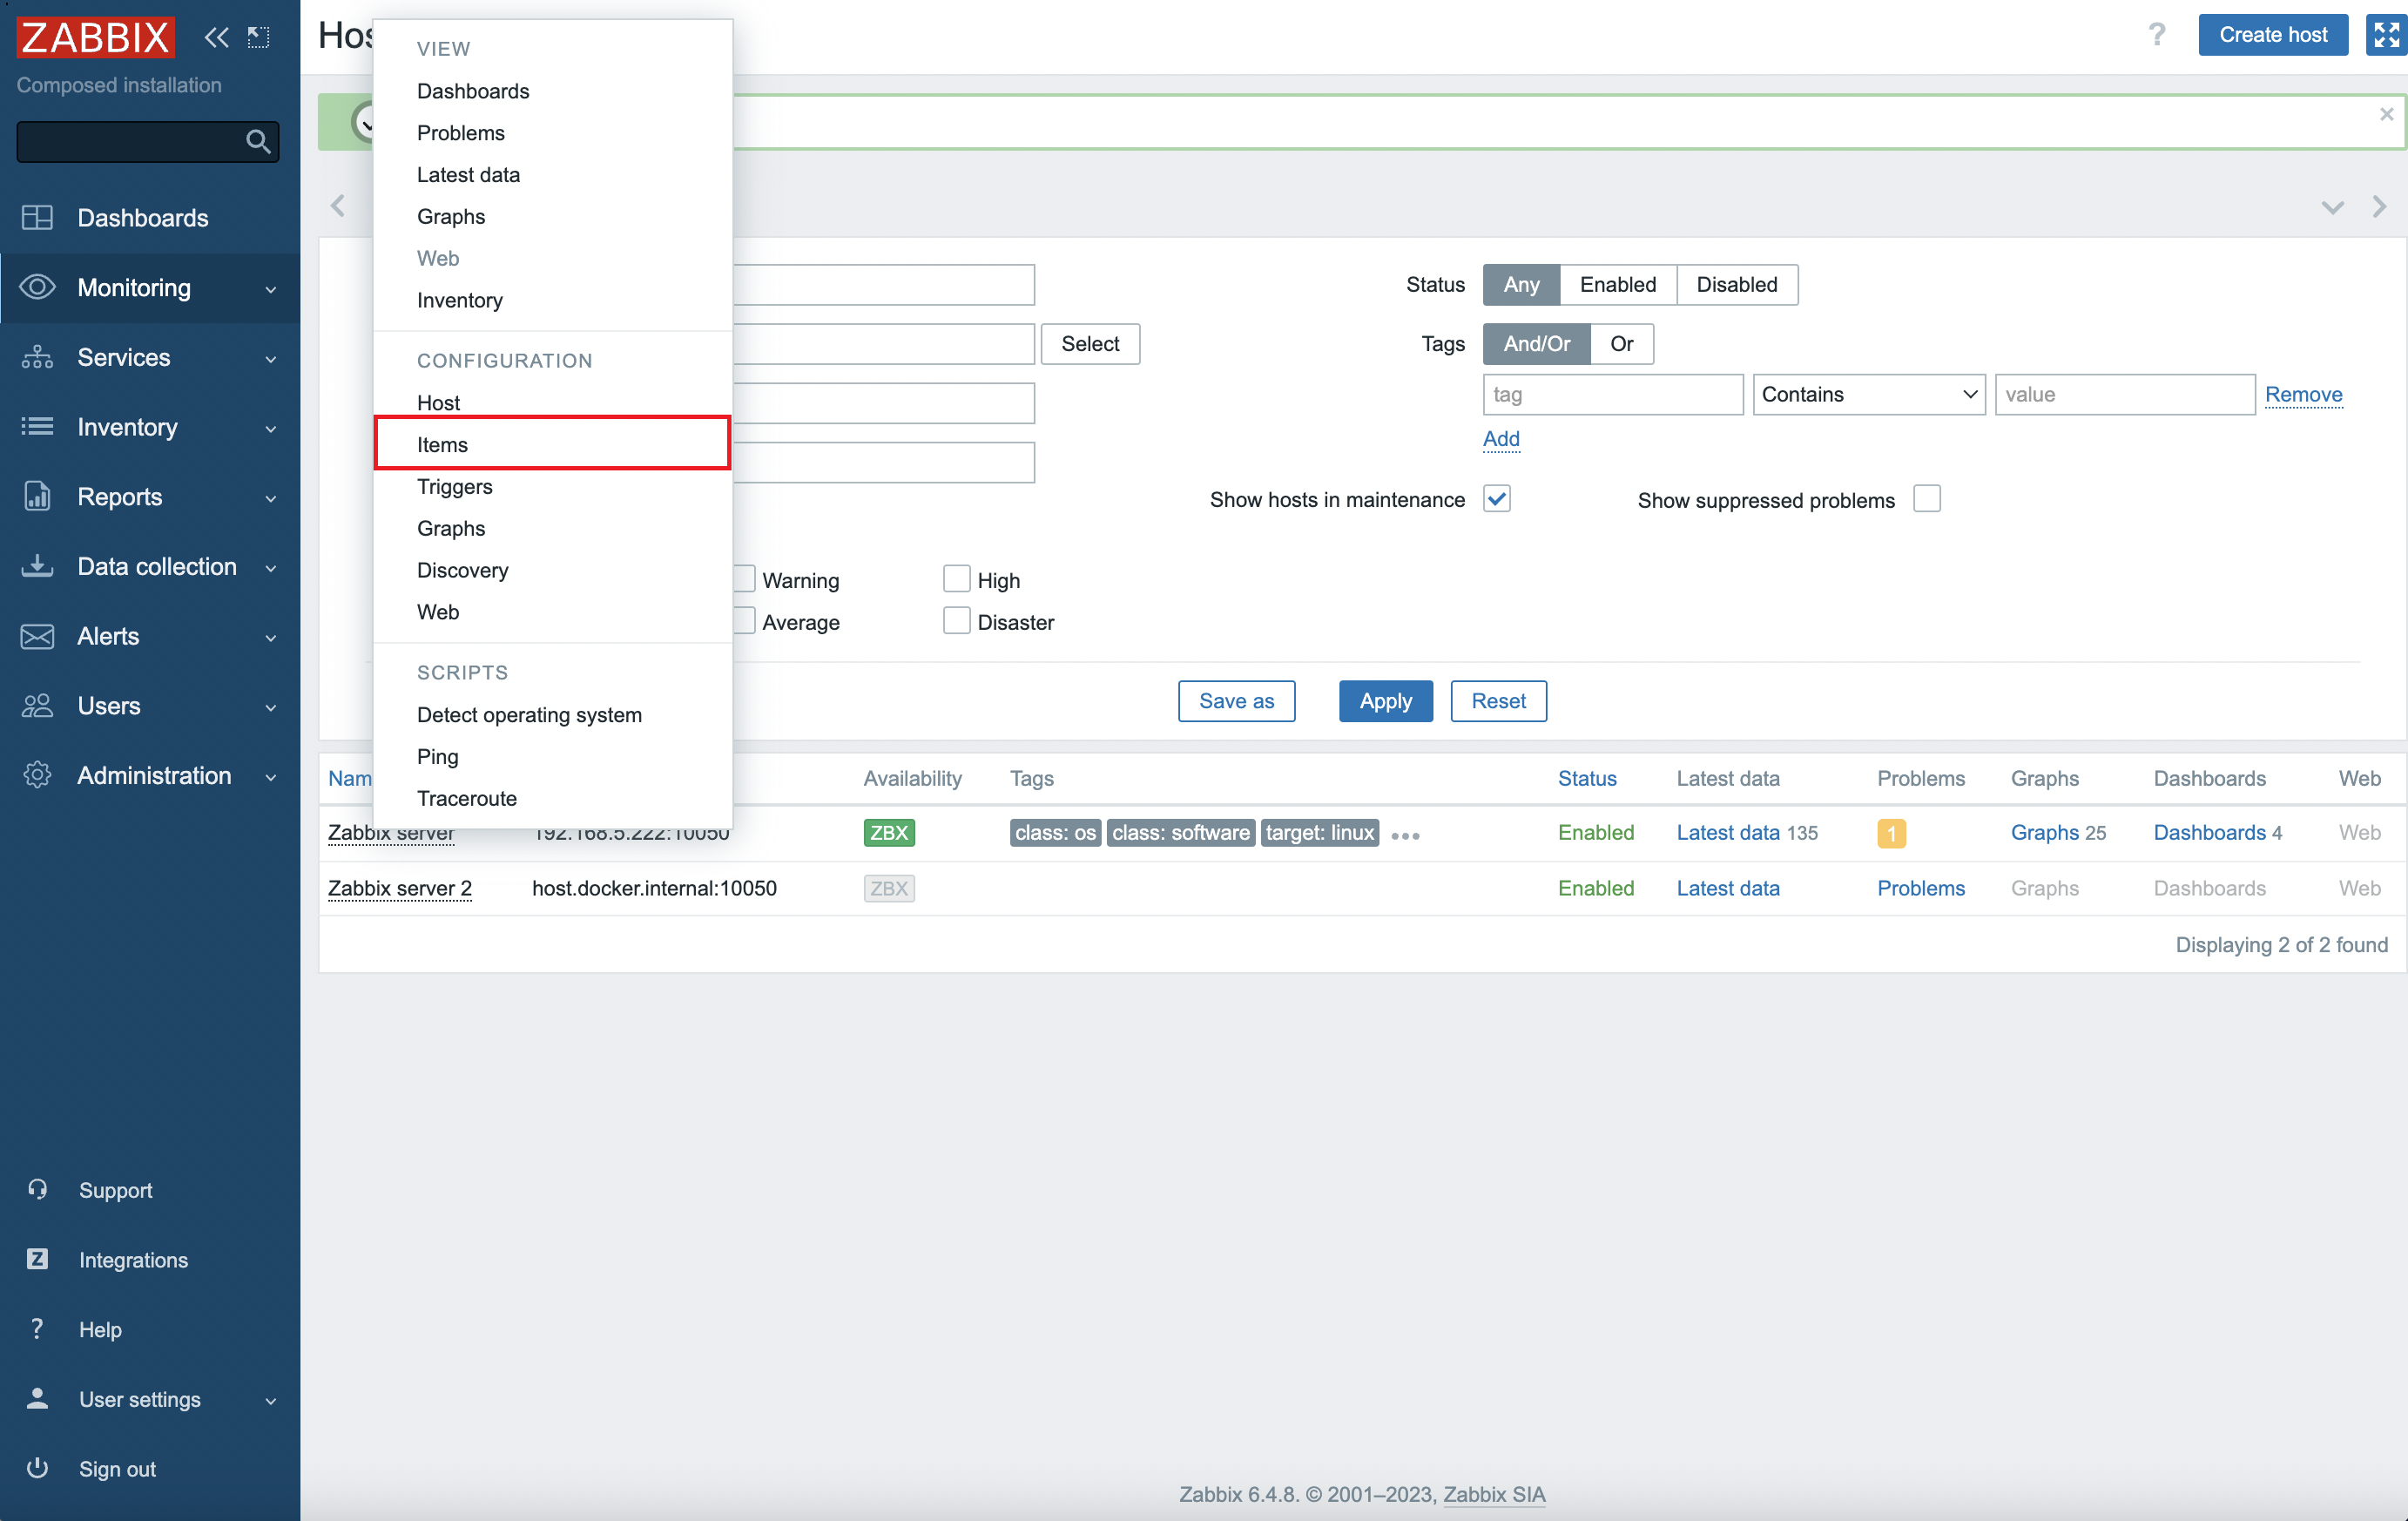Click Sign out power icon
Image resolution: width=2408 pixels, height=1521 pixels.
point(37,1467)
